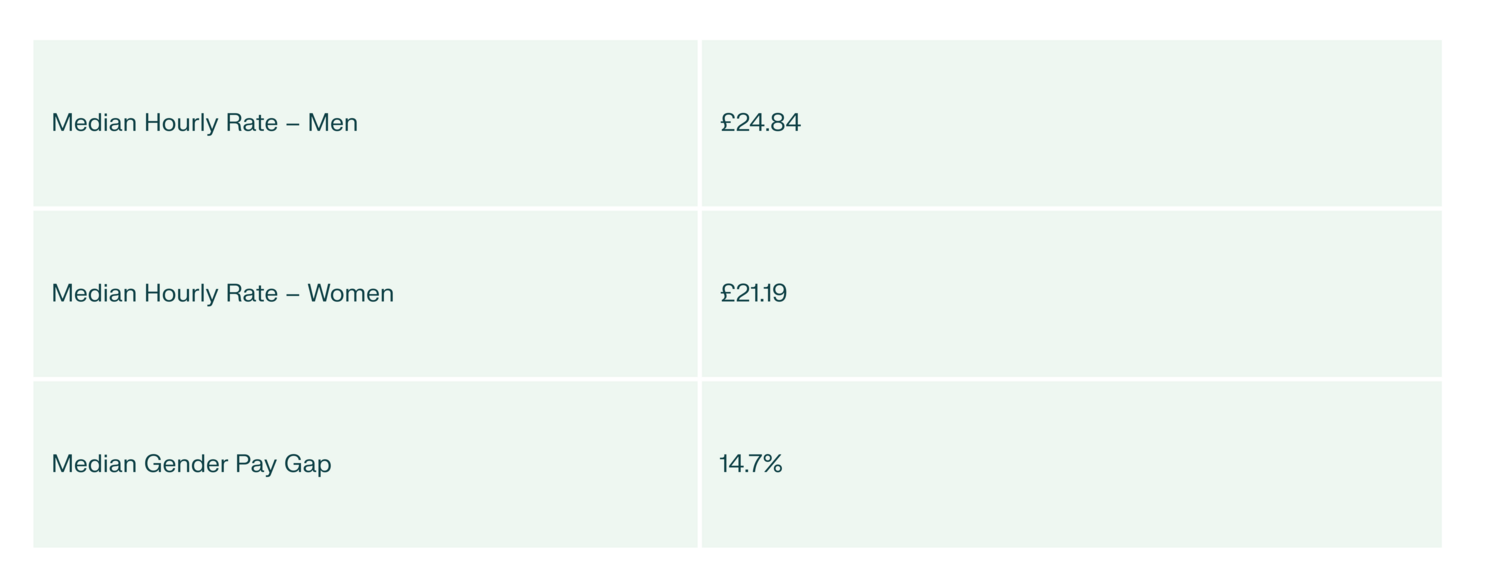The height and width of the screenshot is (586, 1500).
Task: Select the 14.7% value cell
Action: 750,464
